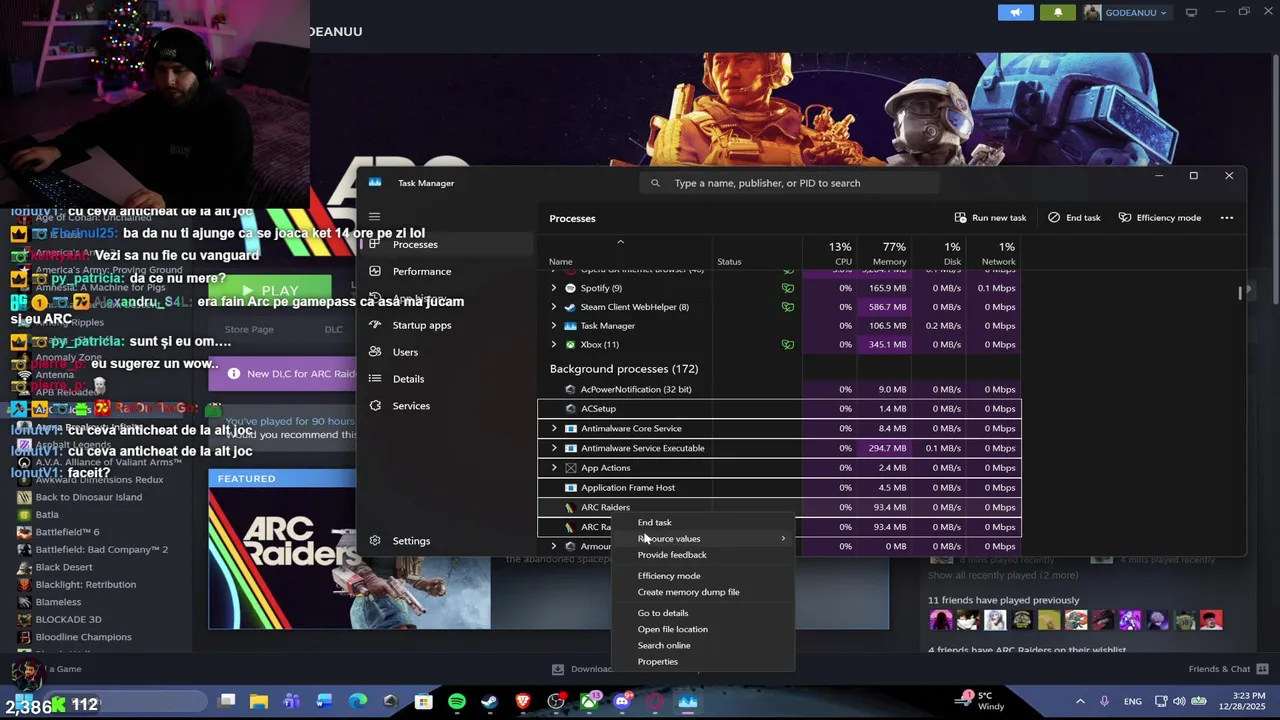Open the Details page icon
Viewport: 1280px width, 720px height.
(x=375, y=379)
